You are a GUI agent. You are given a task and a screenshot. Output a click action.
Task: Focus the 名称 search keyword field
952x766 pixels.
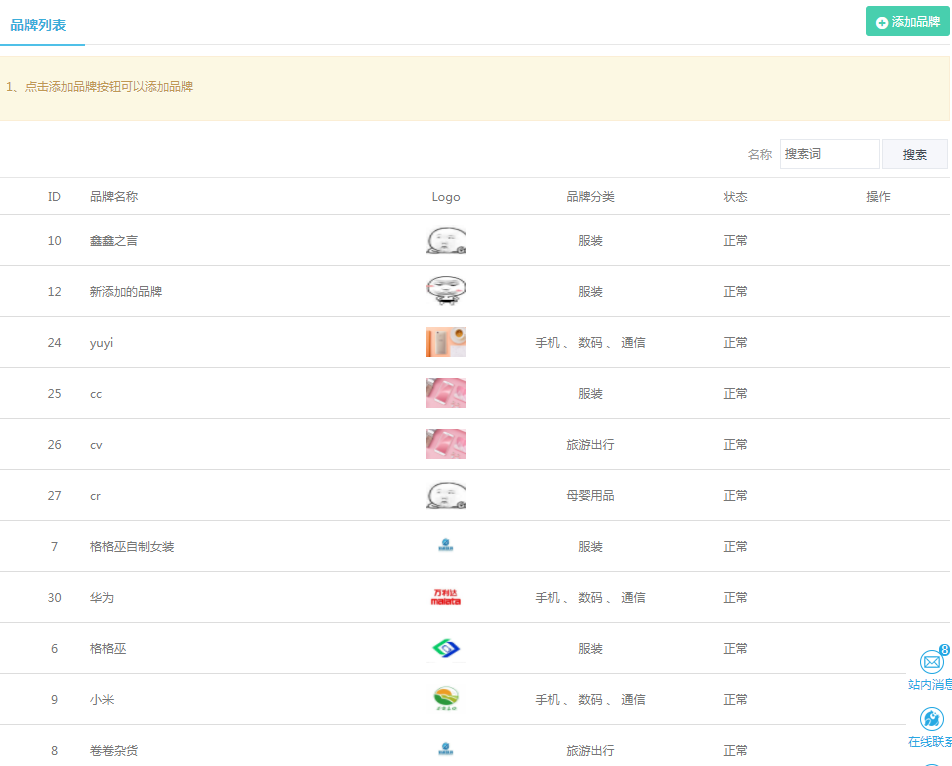pyautogui.click(x=829, y=154)
